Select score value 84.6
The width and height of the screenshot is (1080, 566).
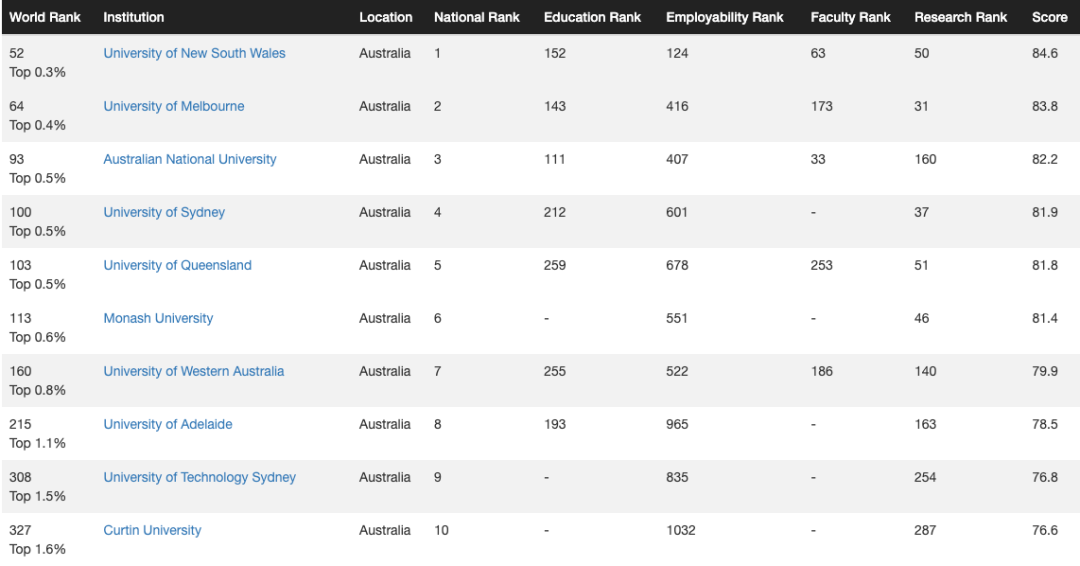tap(1045, 53)
